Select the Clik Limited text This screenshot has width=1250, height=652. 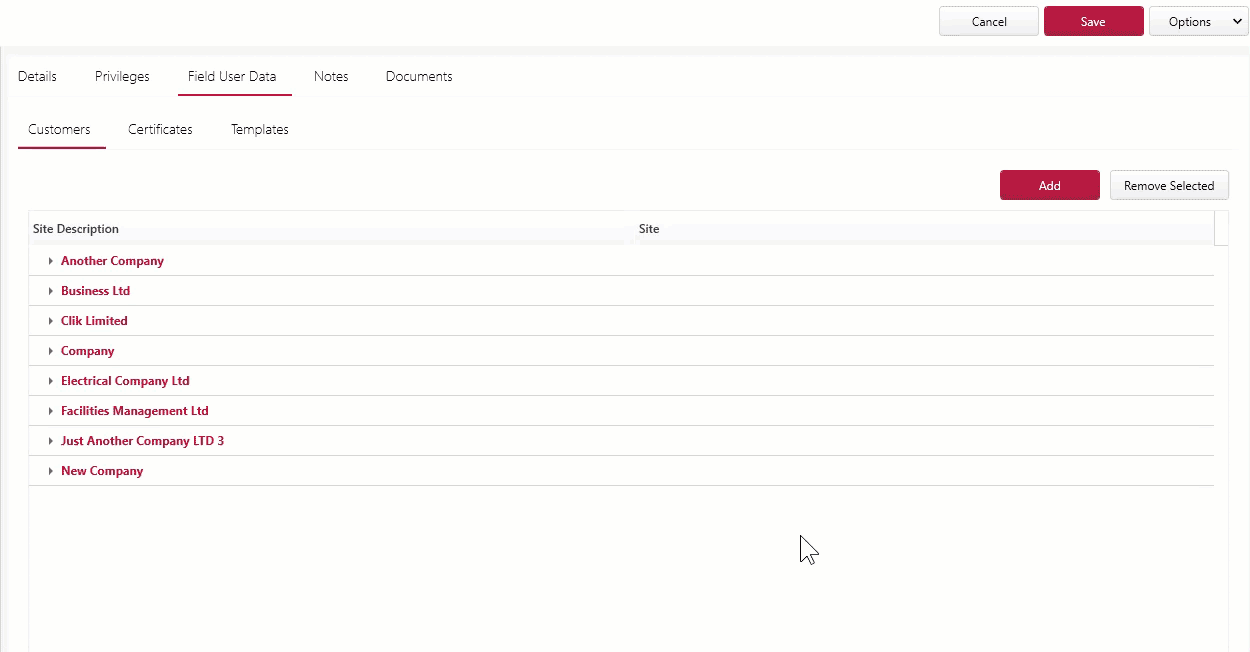tap(94, 321)
